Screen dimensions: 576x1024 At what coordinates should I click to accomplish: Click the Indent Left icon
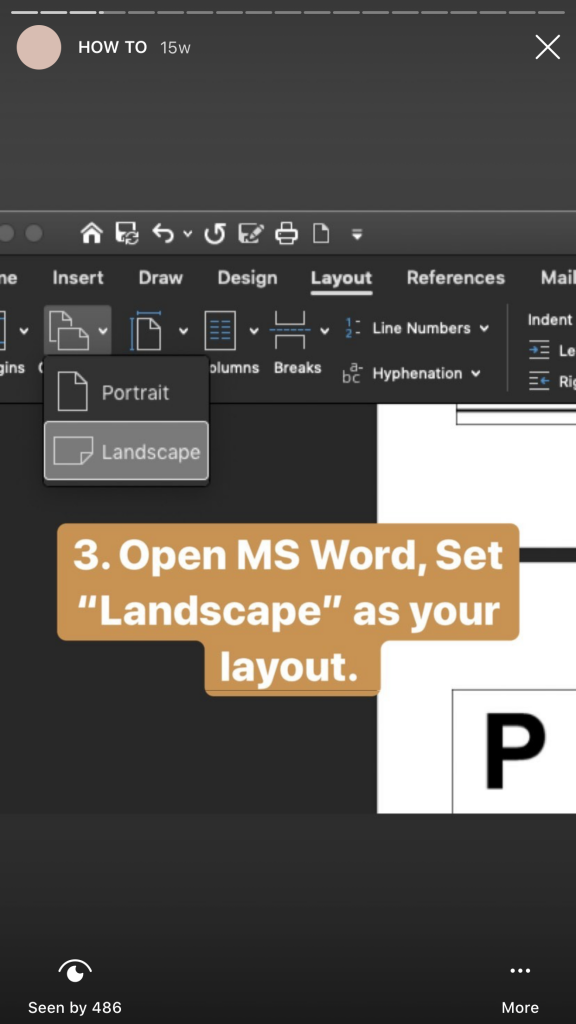point(539,351)
